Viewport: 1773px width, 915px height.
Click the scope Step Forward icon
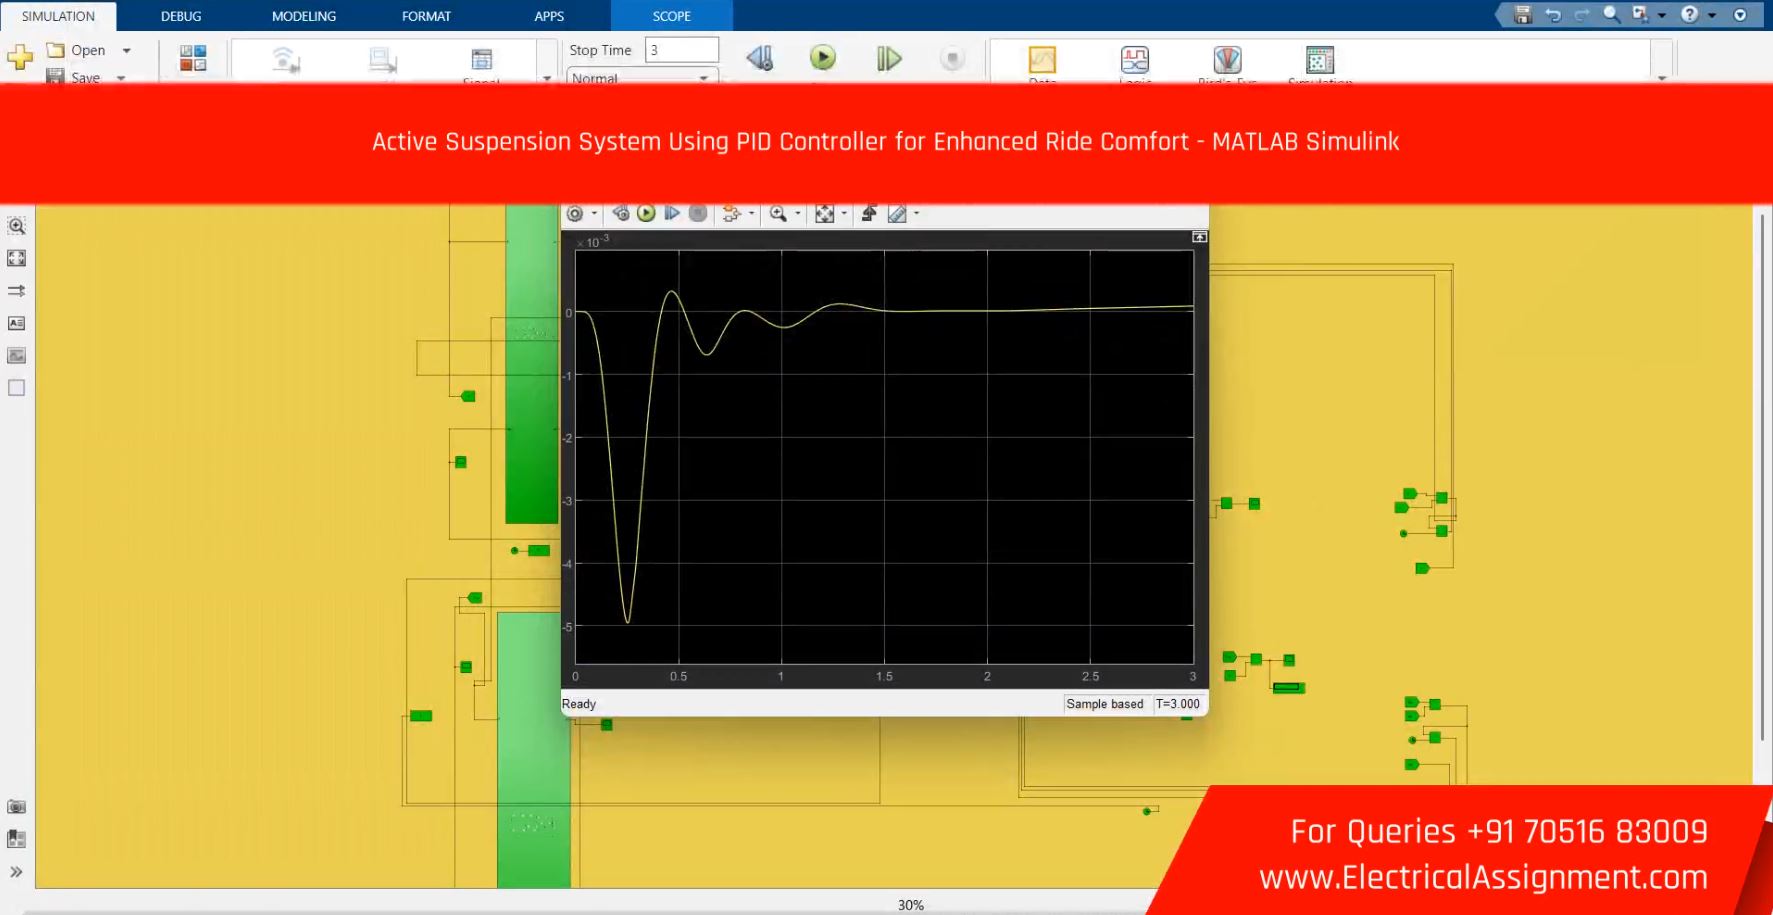pos(672,213)
